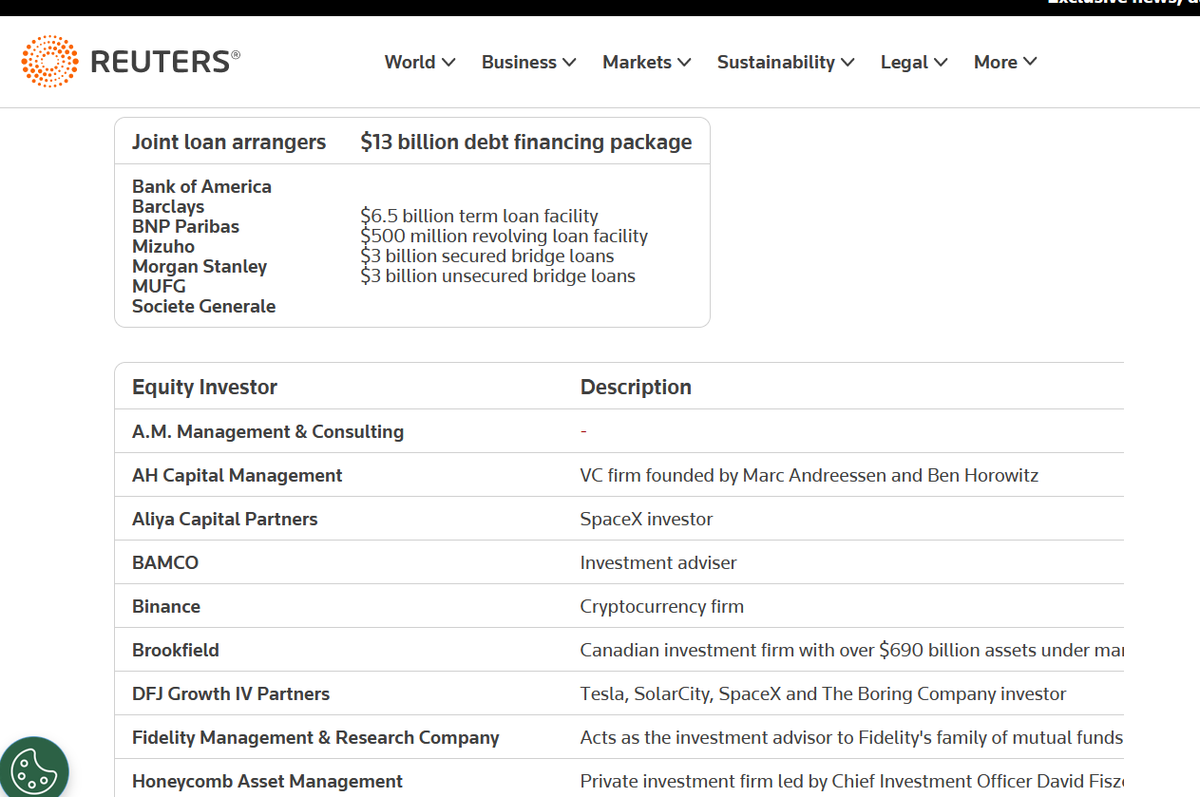Click '$3 billion unsecured bridge loans' line
Viewport: 1200px width, 797px height.
[x=498, y=276]
